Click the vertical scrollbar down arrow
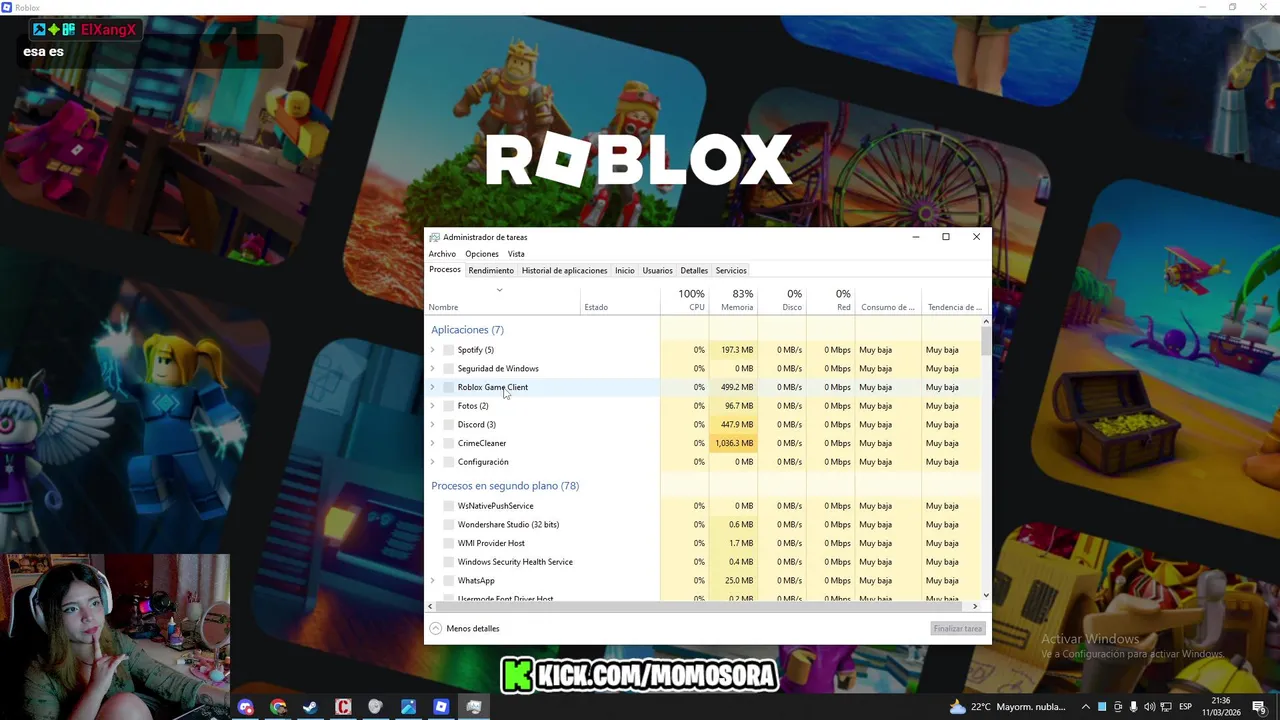 (986, 595)
